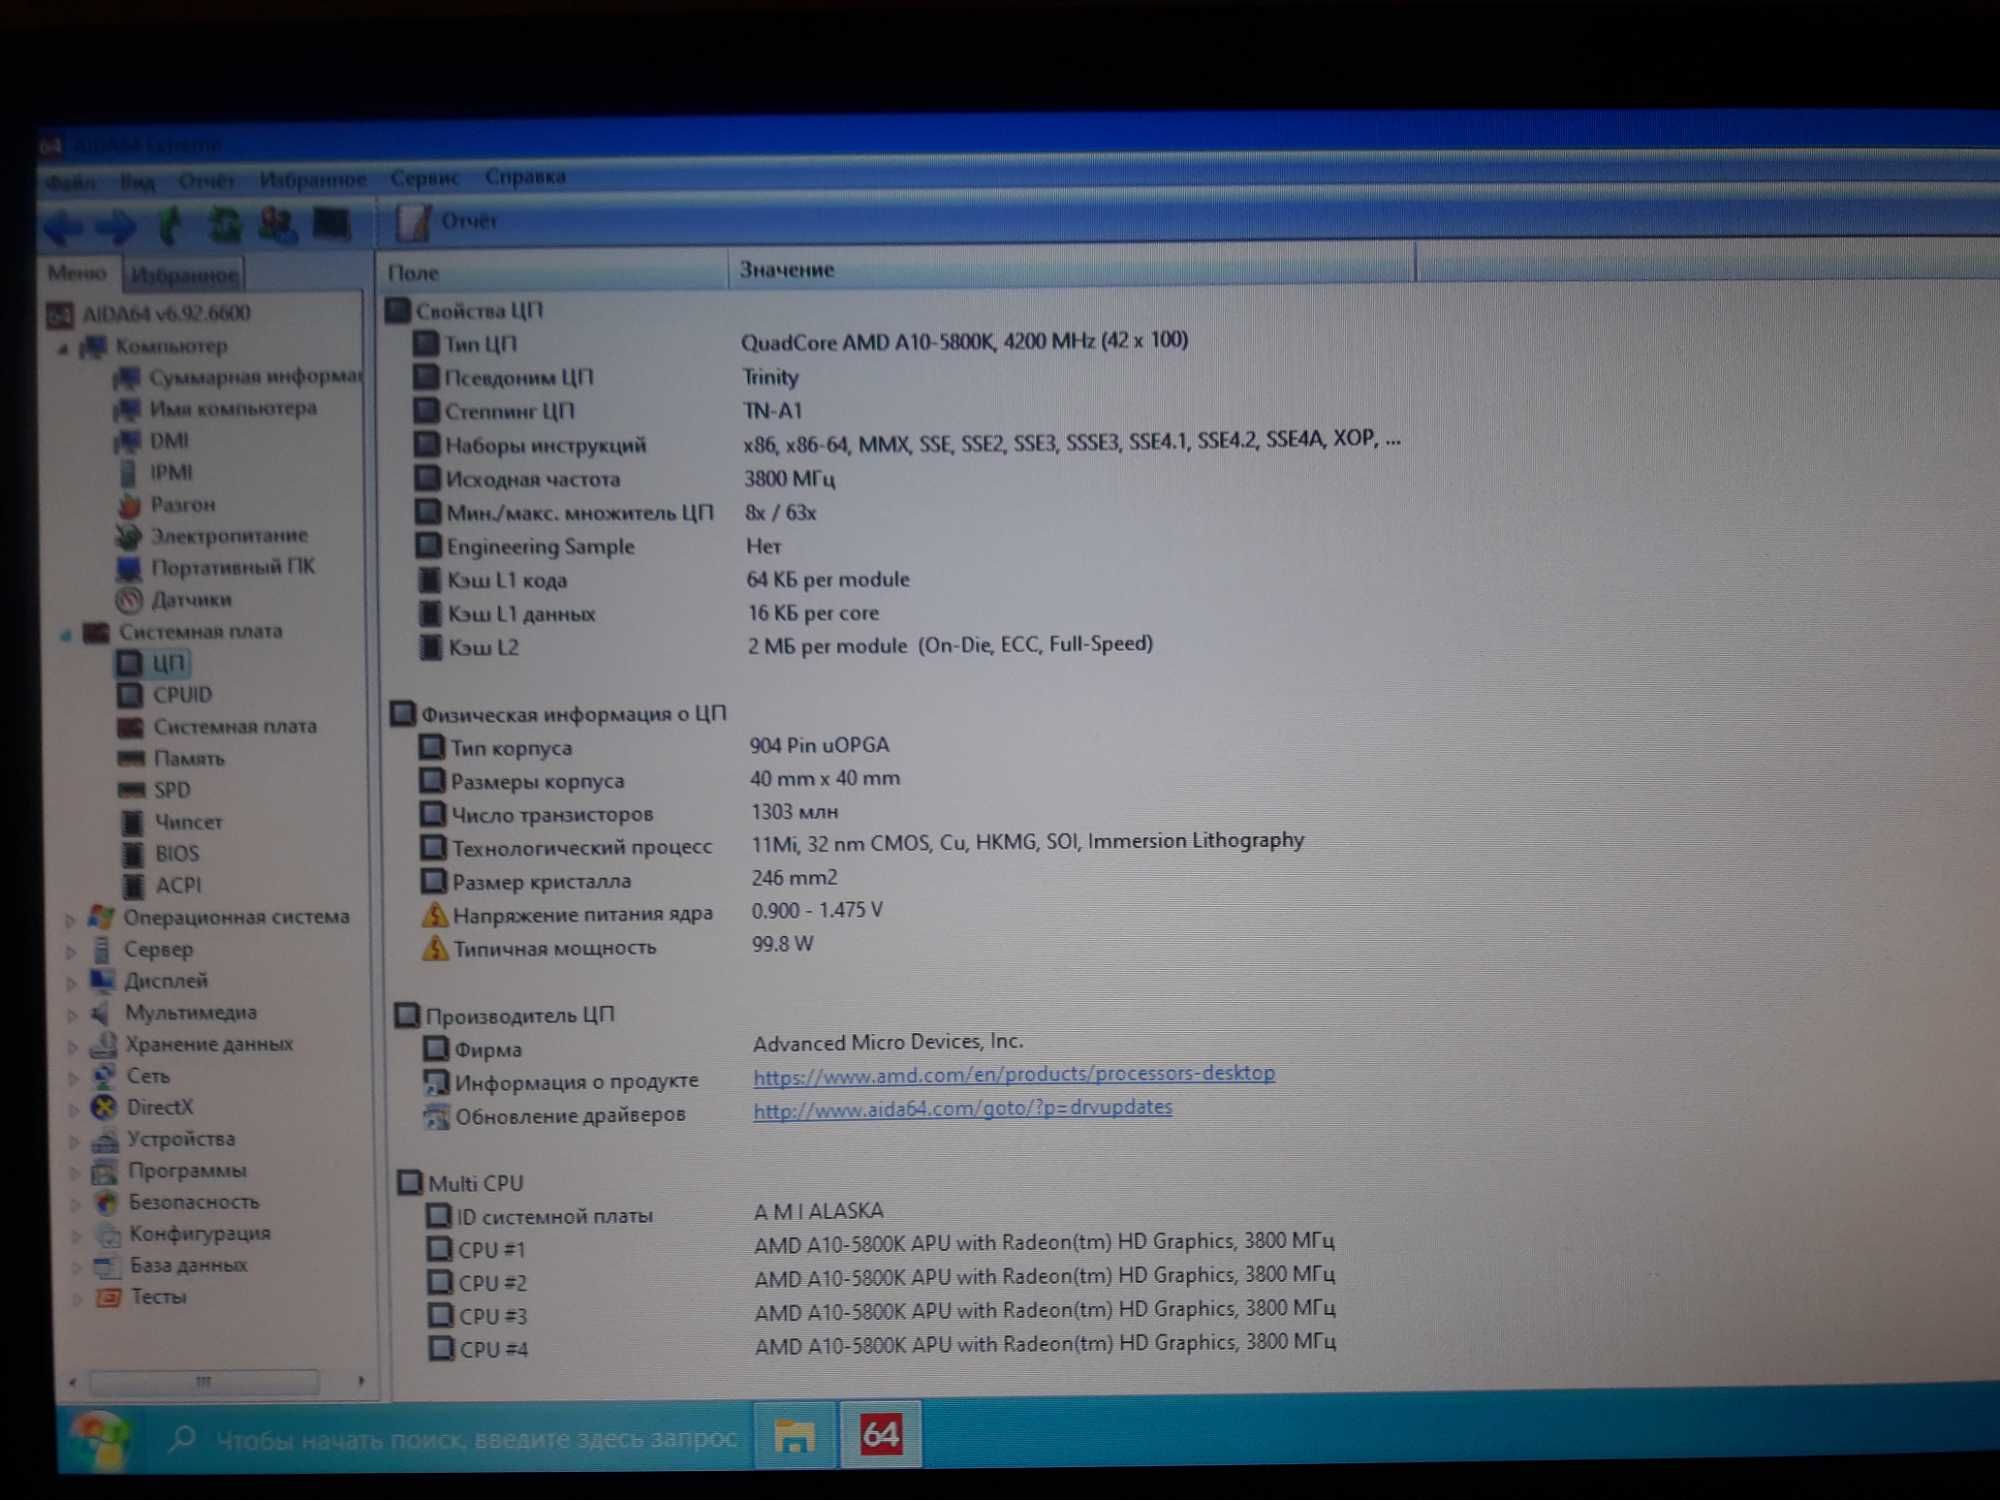Switch to the Меню tab

click(x=77, y=273)
